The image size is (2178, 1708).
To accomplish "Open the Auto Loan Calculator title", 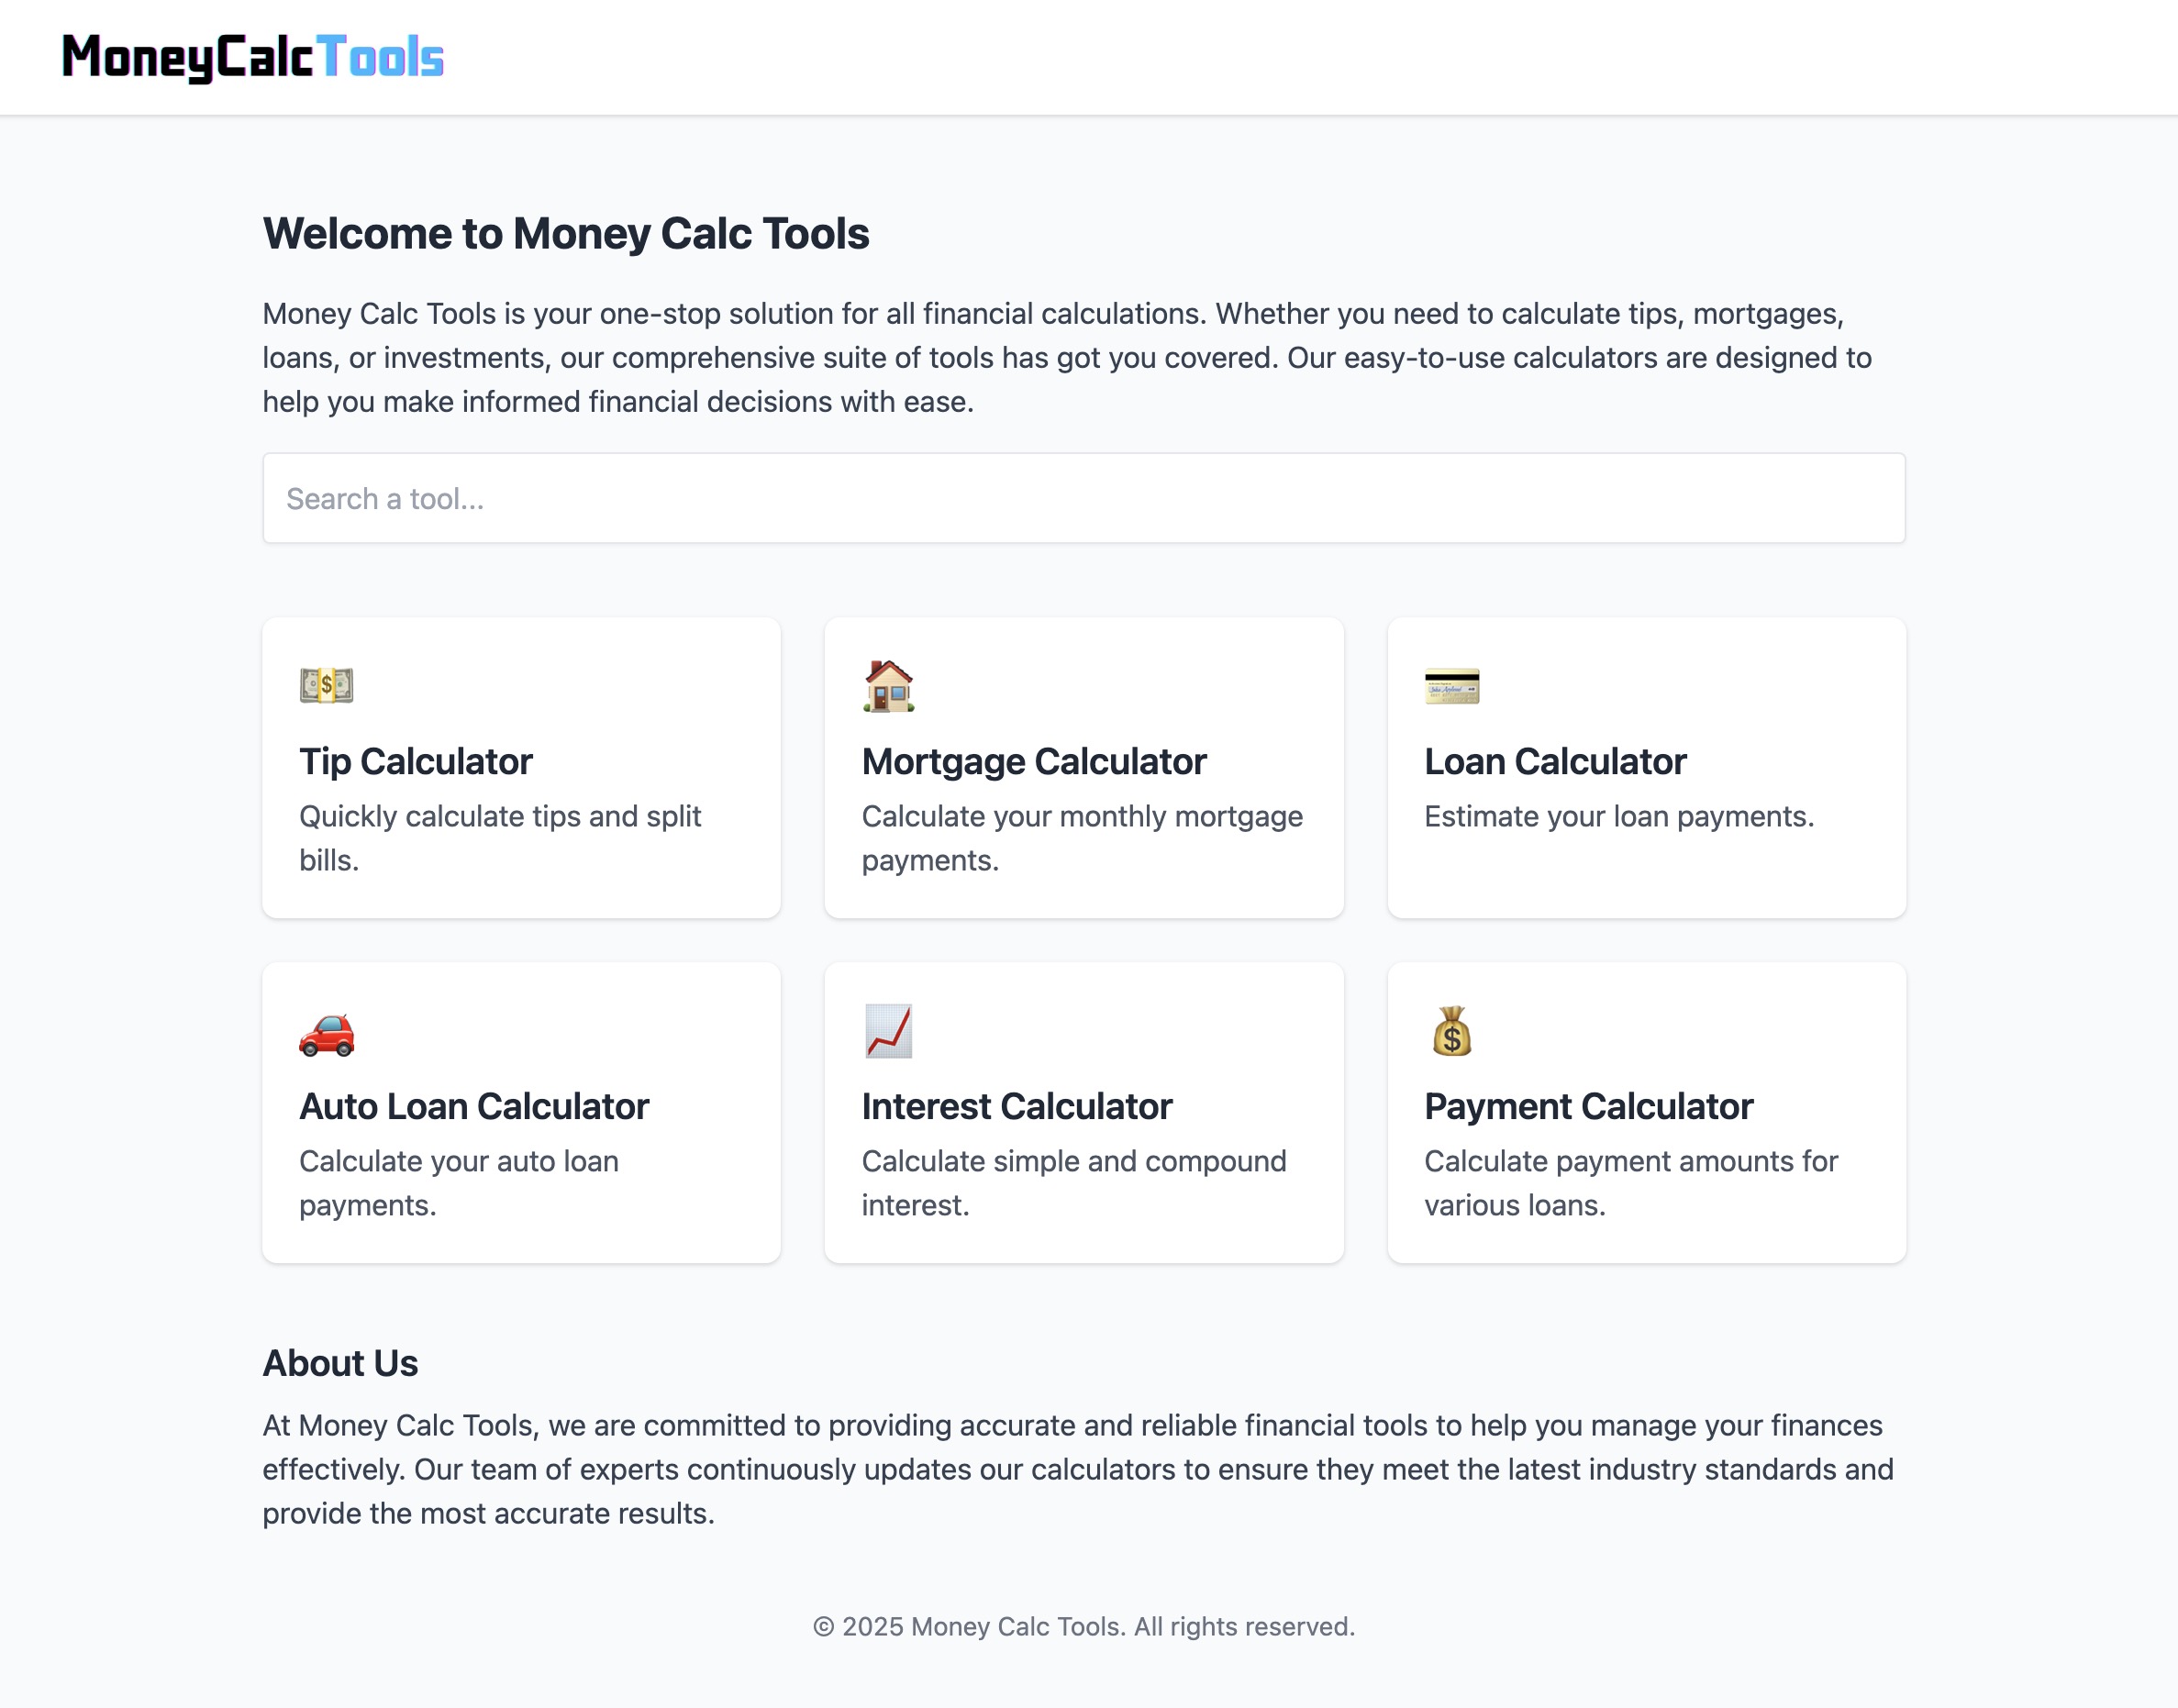I will click(x=474, y=1107).
